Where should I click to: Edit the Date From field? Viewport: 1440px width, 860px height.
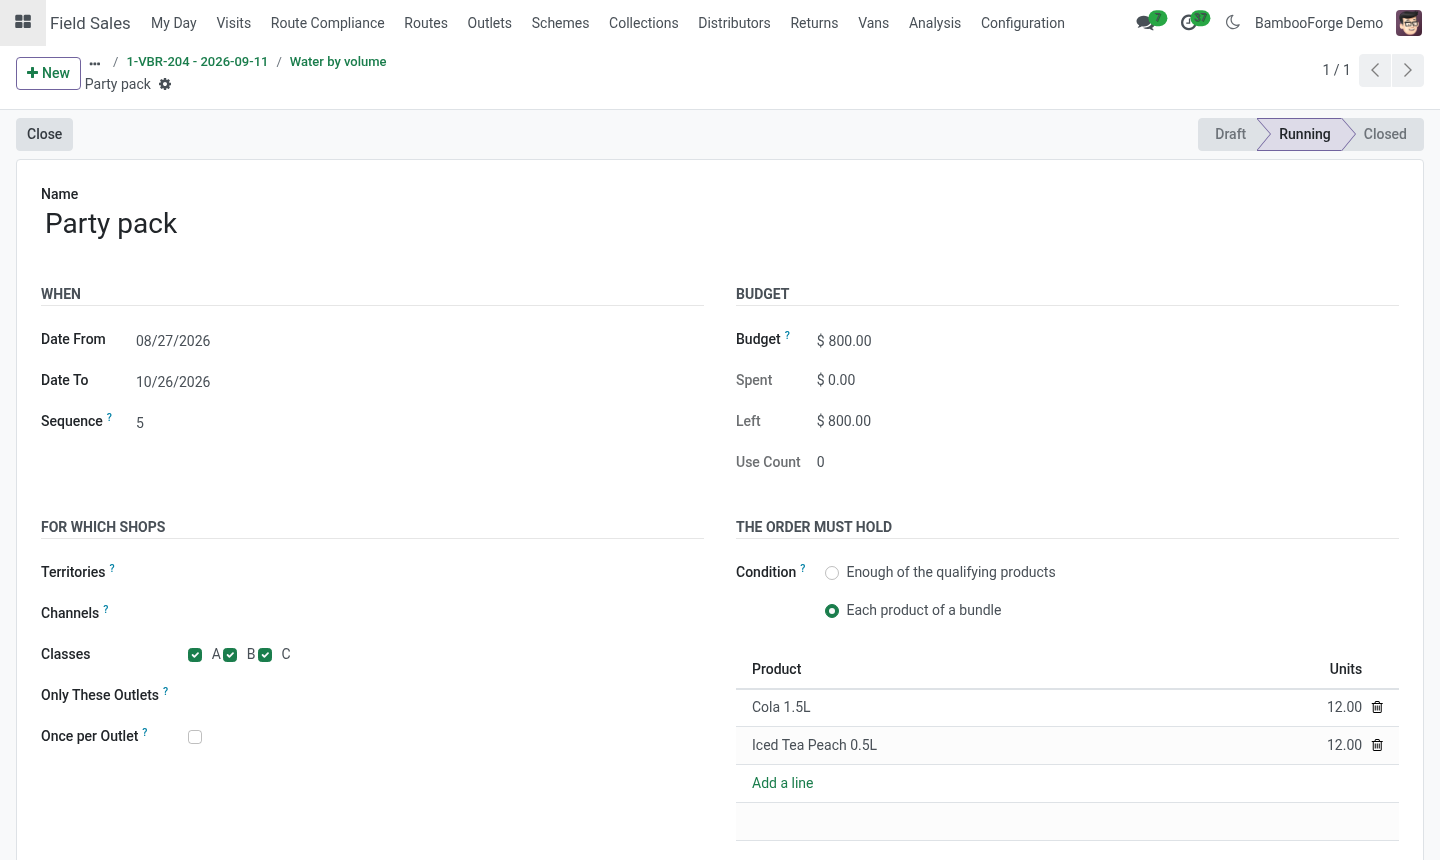pyautogui.click(x=420, y=341)
